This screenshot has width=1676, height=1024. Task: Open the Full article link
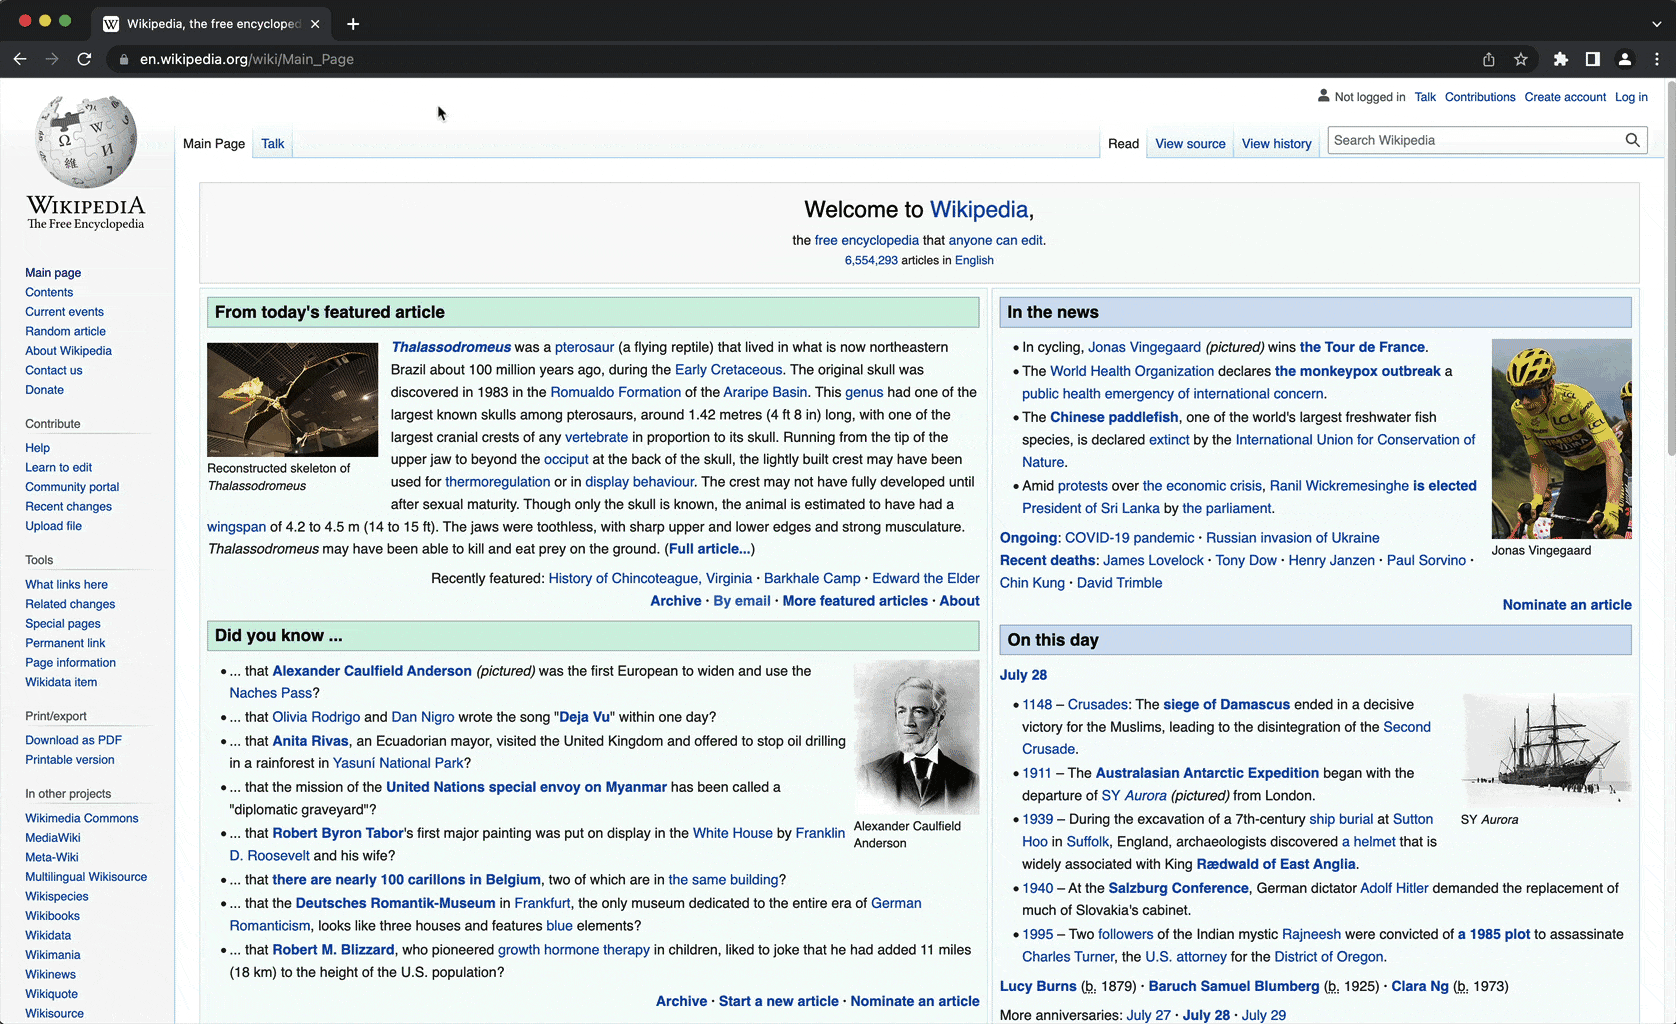pyautogui.click(x=709, y=549)
